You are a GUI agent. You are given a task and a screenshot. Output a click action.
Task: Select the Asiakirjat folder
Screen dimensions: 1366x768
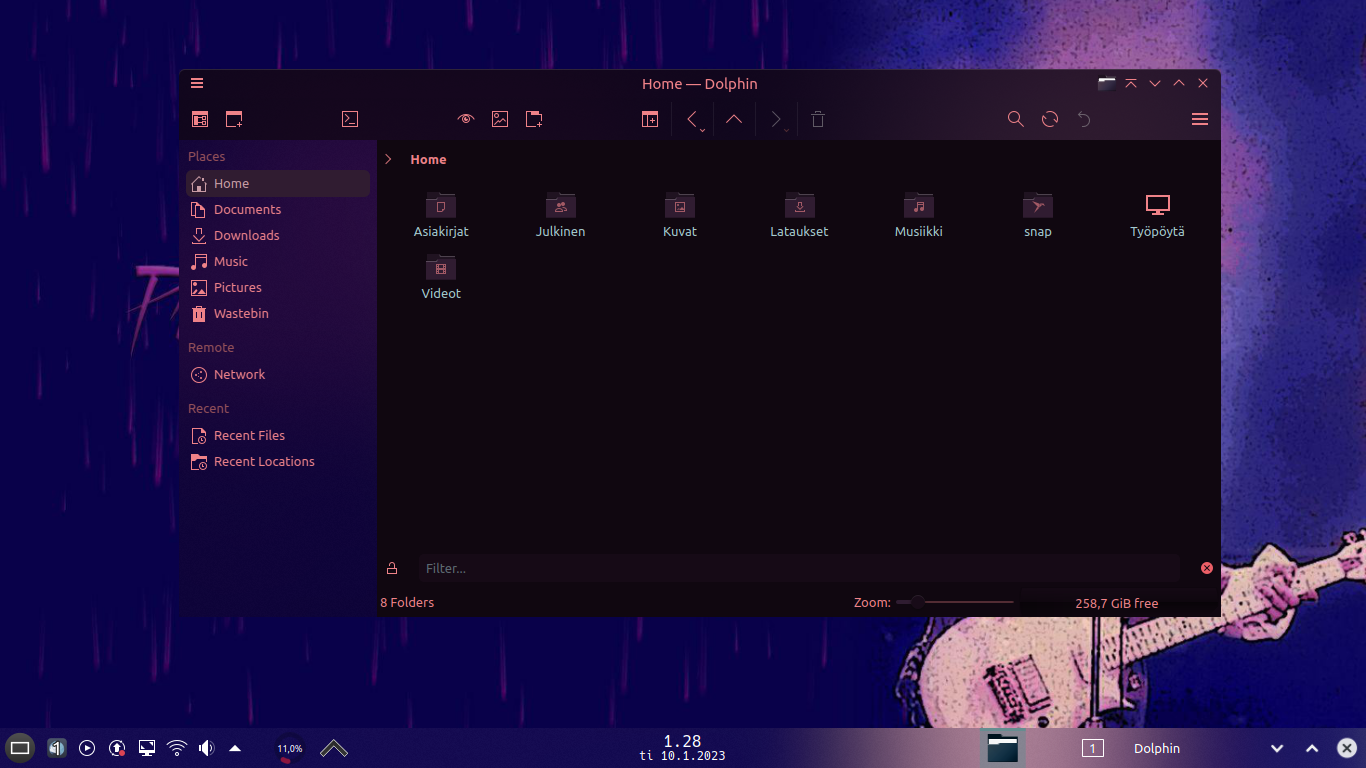[x=441, y=215]
